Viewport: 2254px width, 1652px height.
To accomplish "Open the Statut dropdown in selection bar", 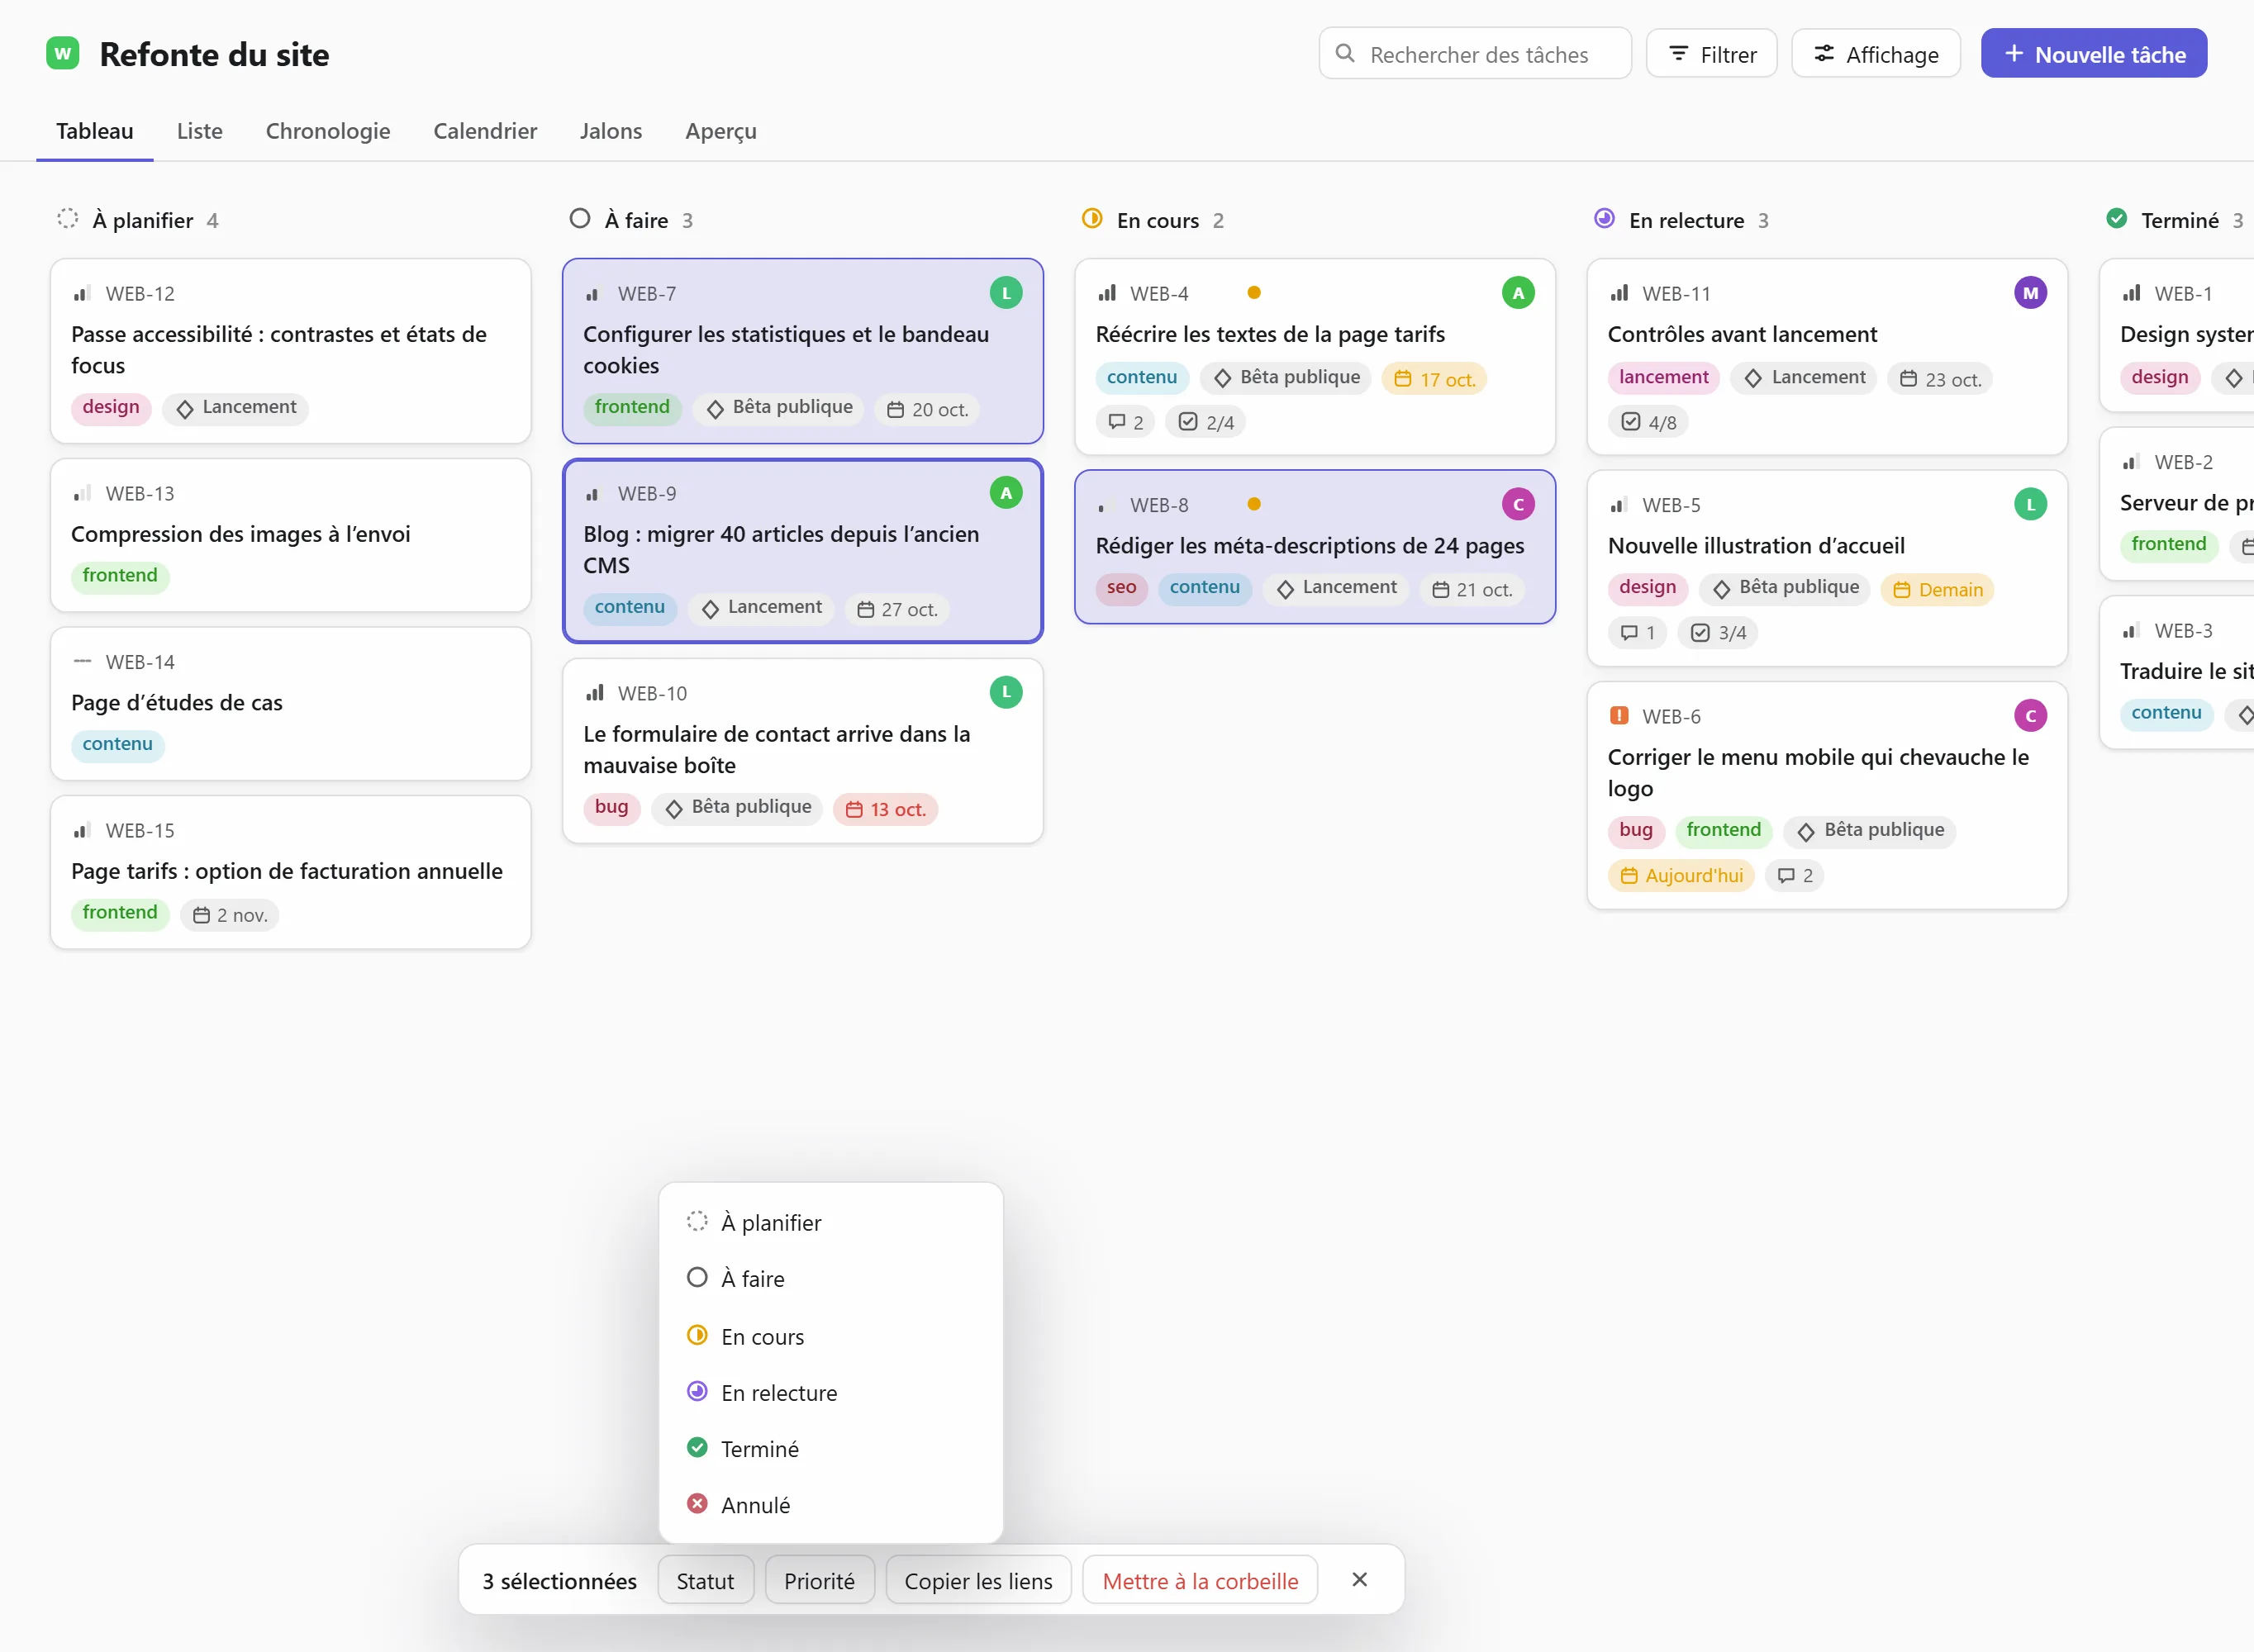I will [x=705, y=1580].
